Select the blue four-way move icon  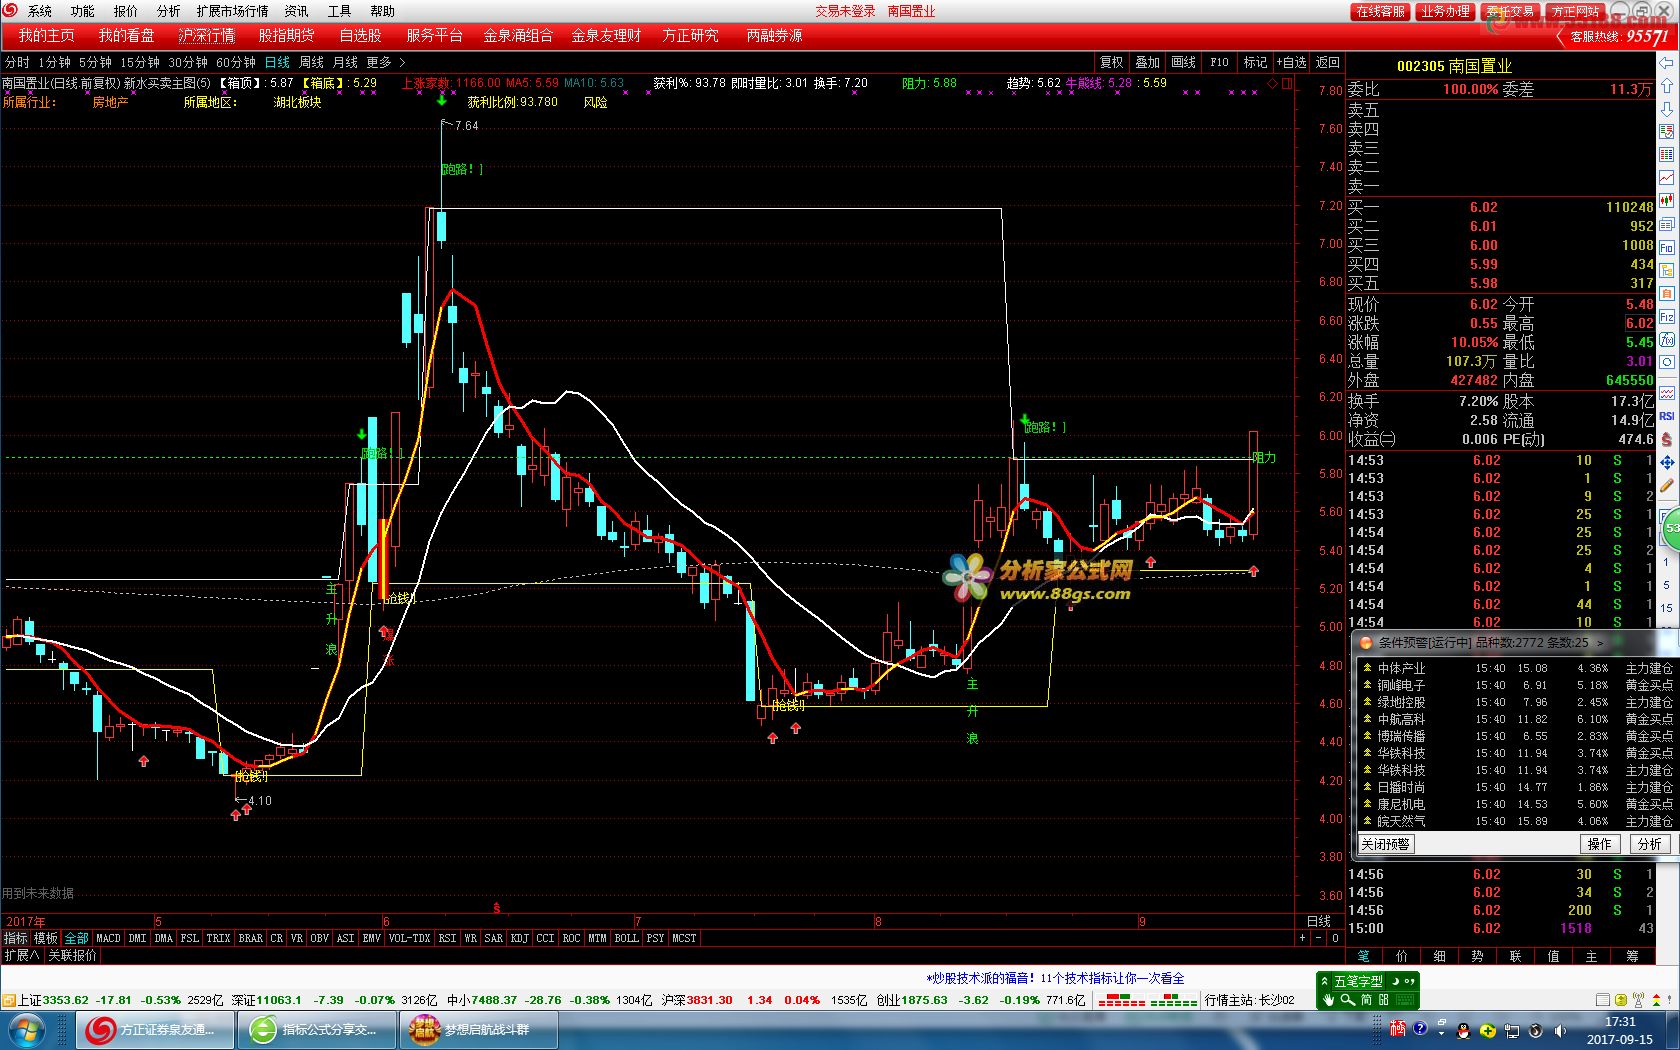click(1667, 463)
